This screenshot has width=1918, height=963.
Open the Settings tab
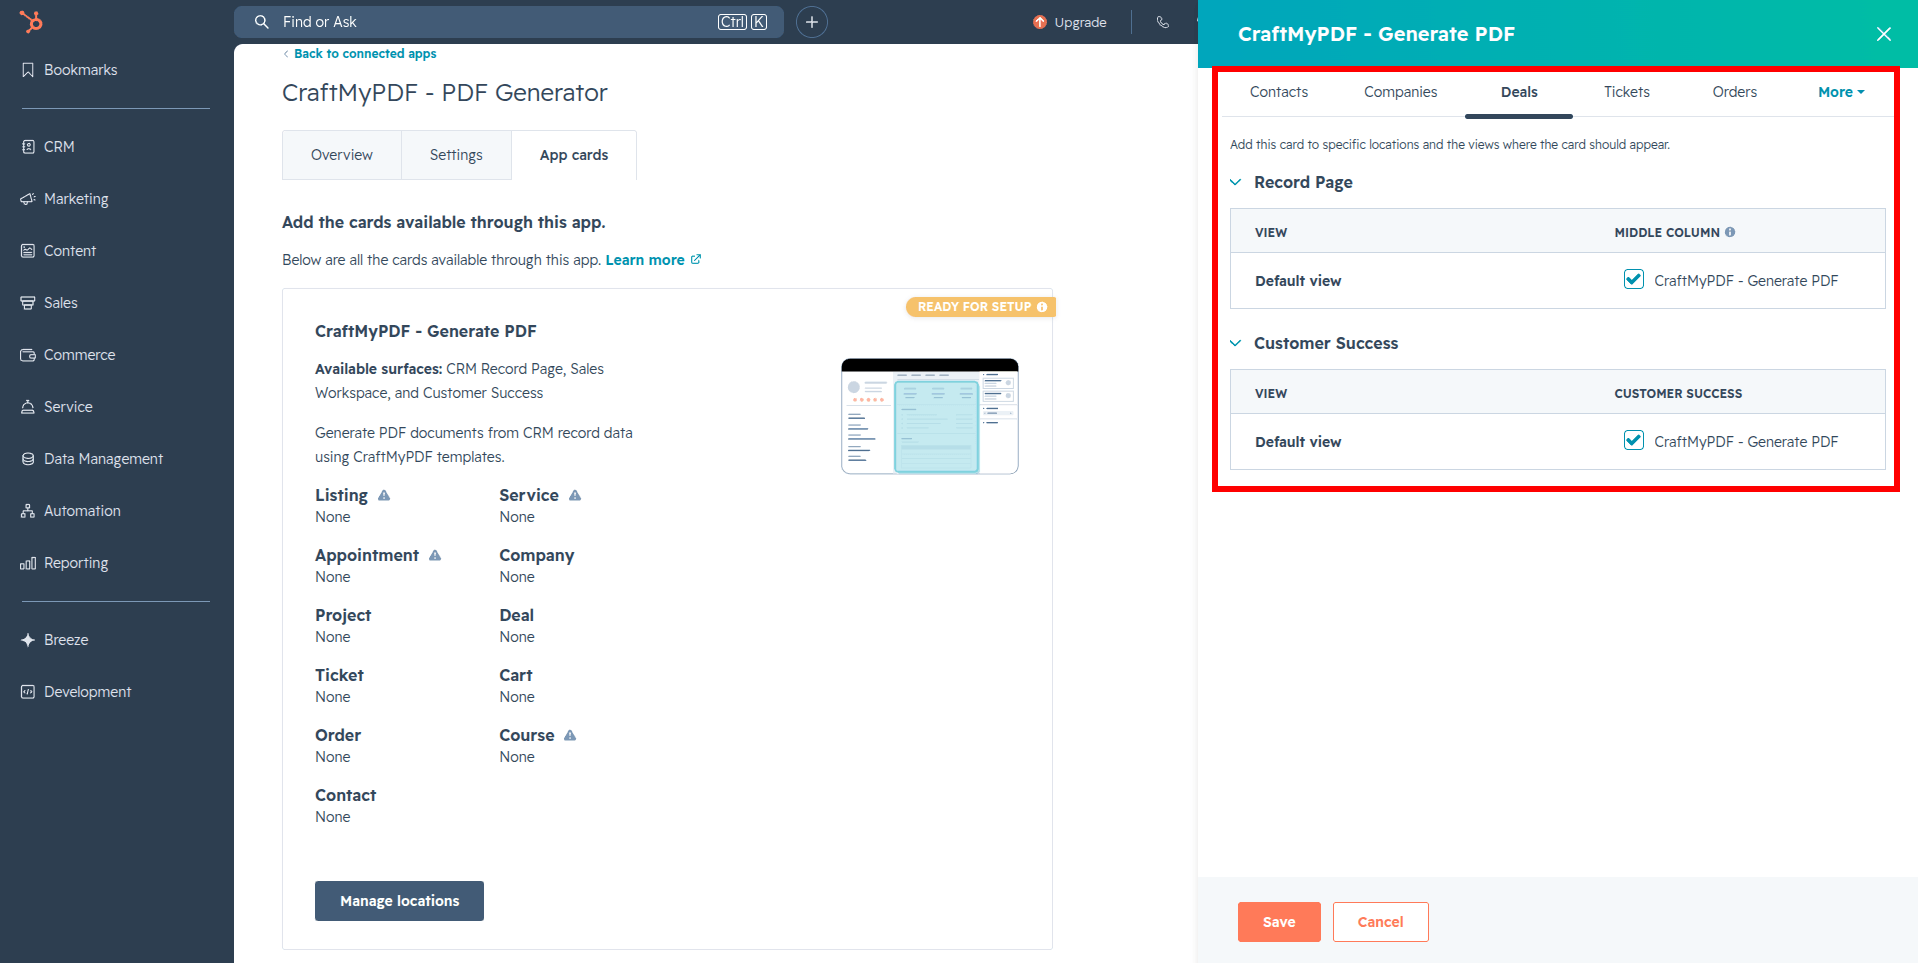[x=456, y=155]
